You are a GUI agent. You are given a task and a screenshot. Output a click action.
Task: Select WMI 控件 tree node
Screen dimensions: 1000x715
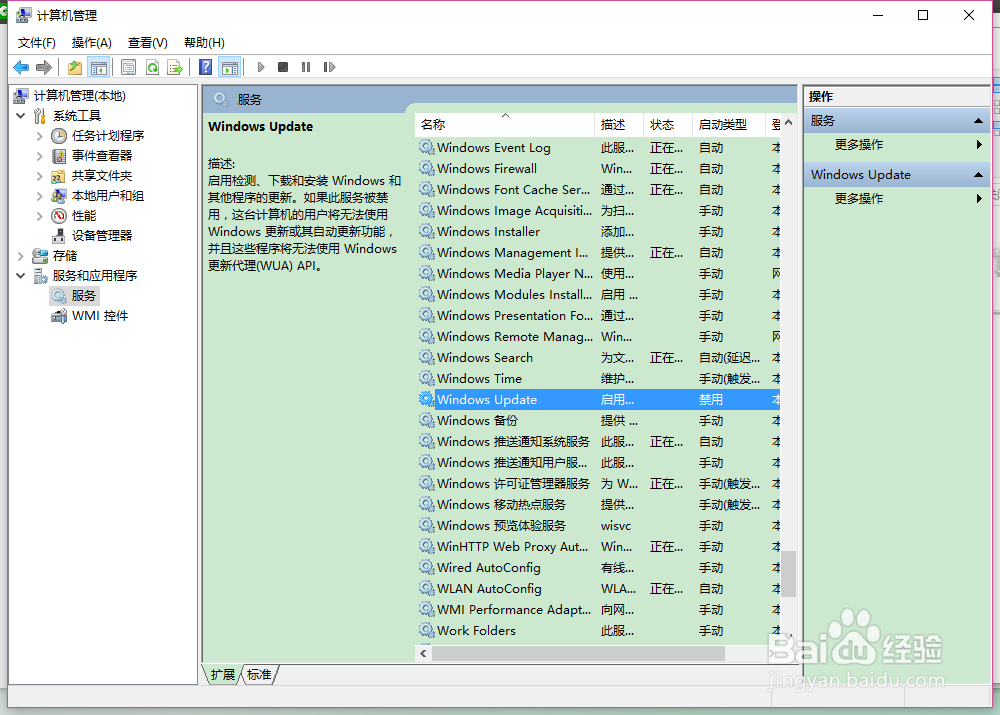100,316
